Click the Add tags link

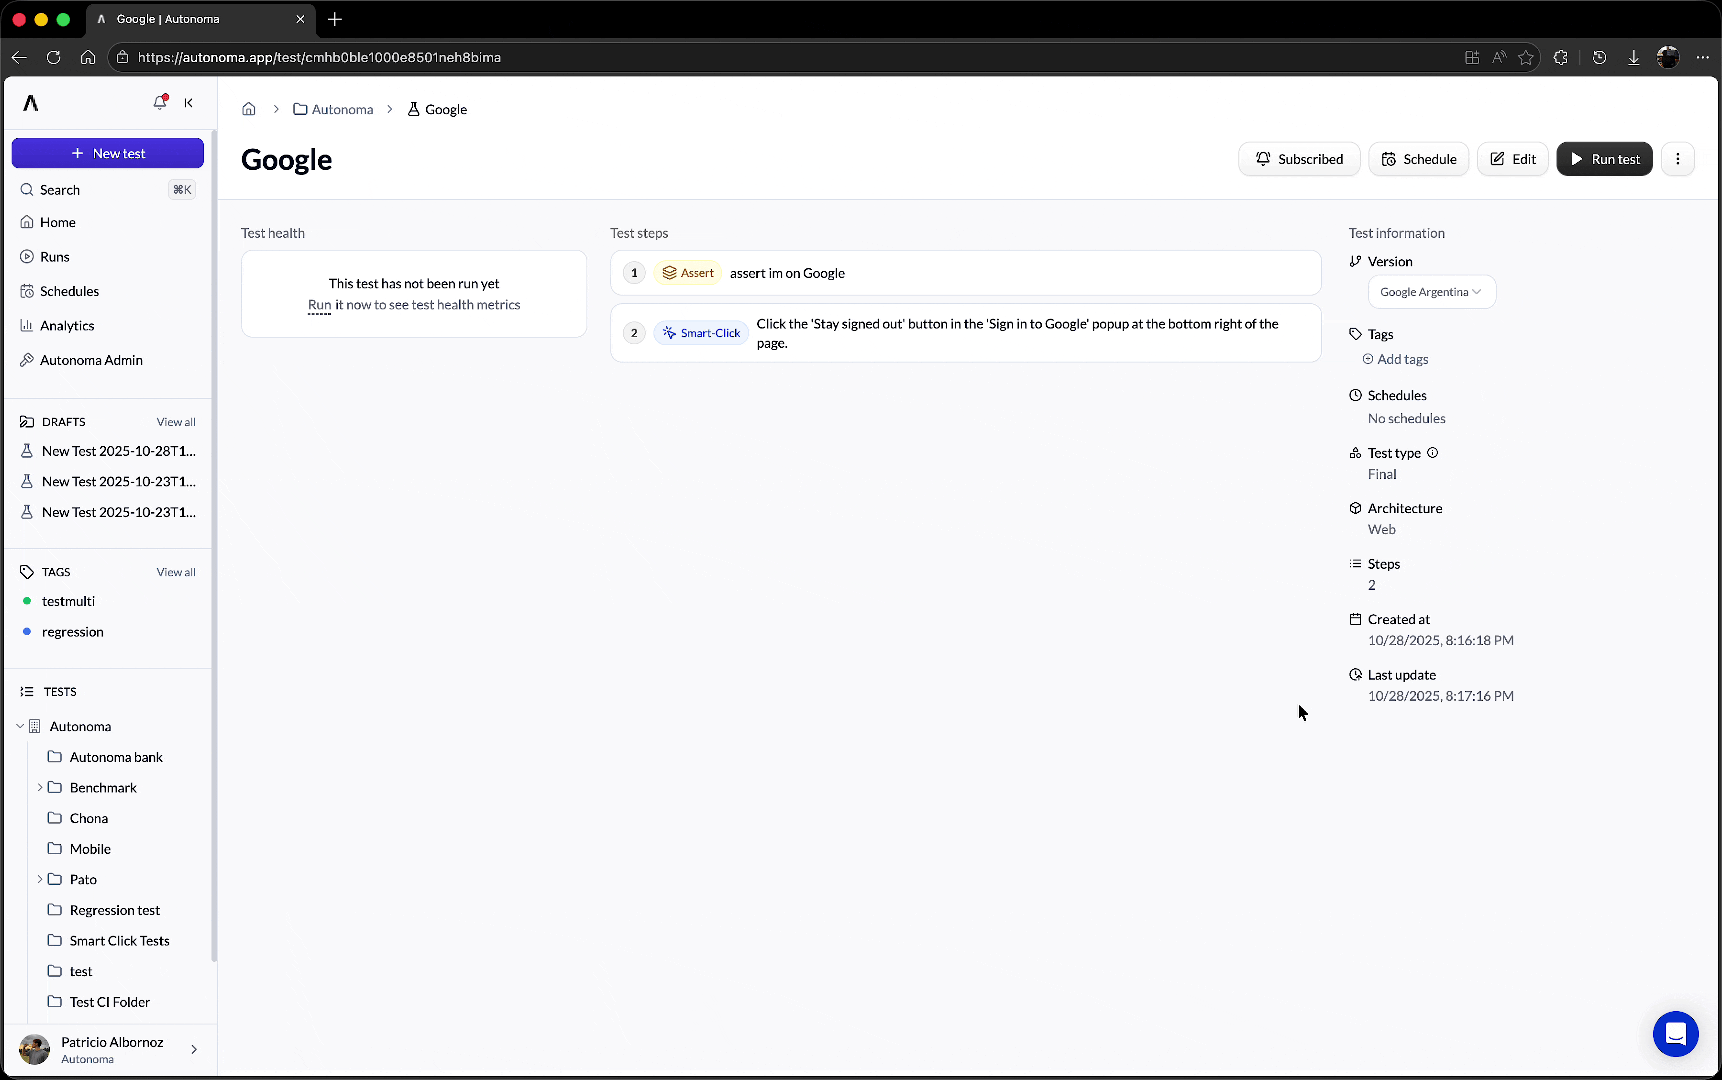(x=1396, y=358)
